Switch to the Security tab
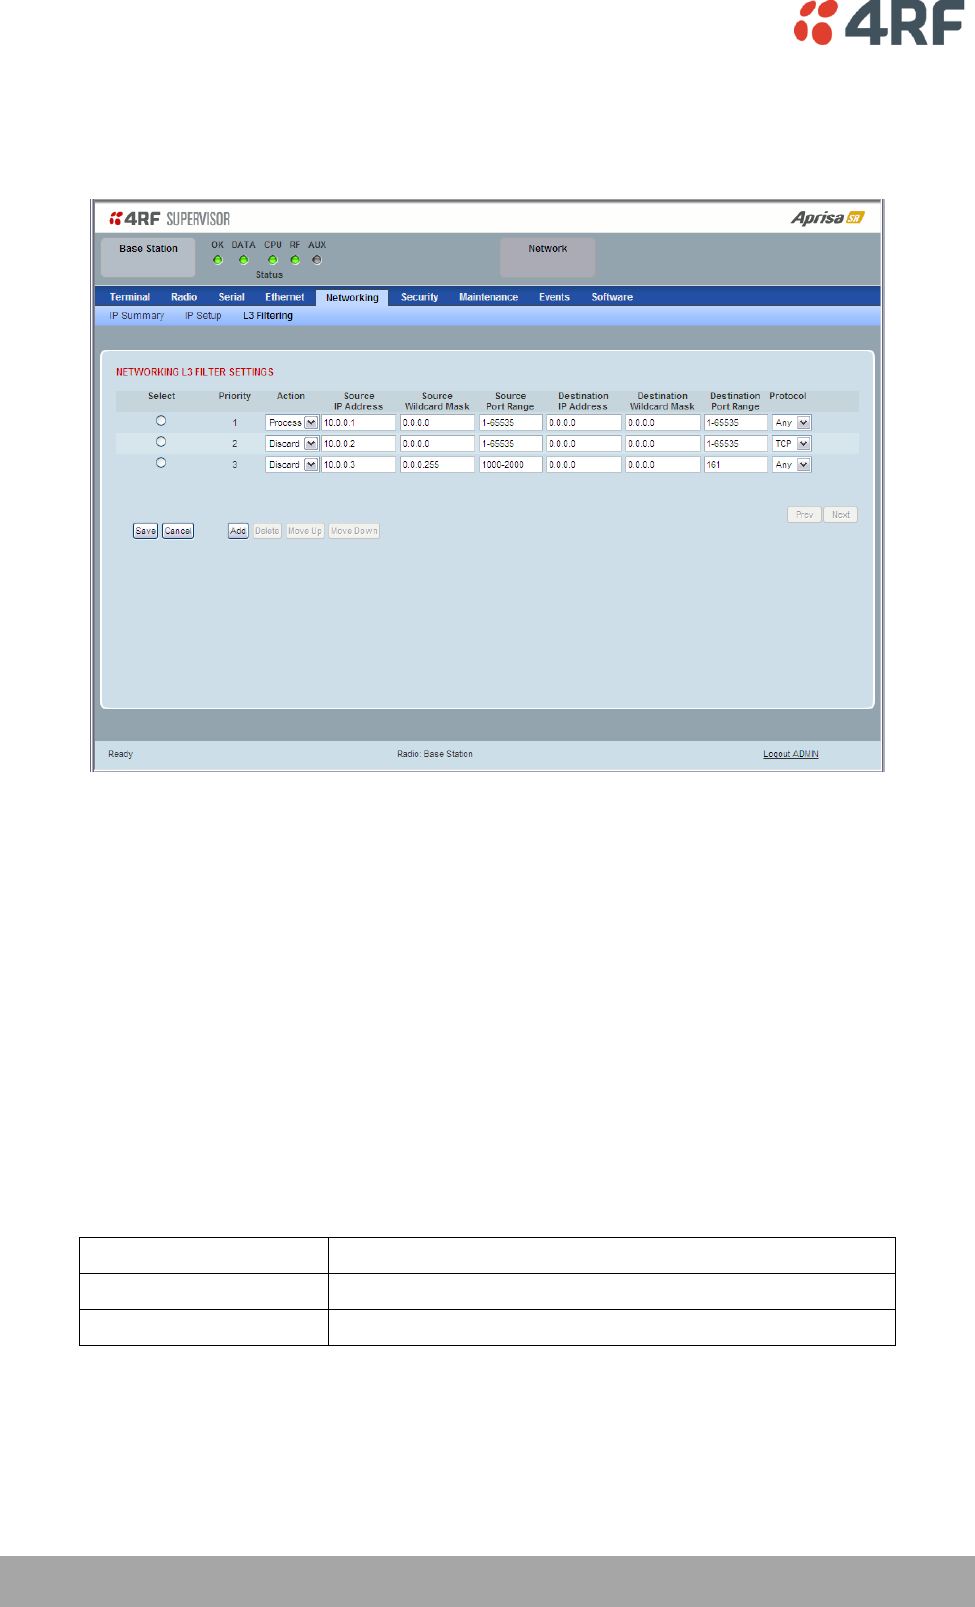The width and height of the screenshot is (975, 1607). pos(420,297)
